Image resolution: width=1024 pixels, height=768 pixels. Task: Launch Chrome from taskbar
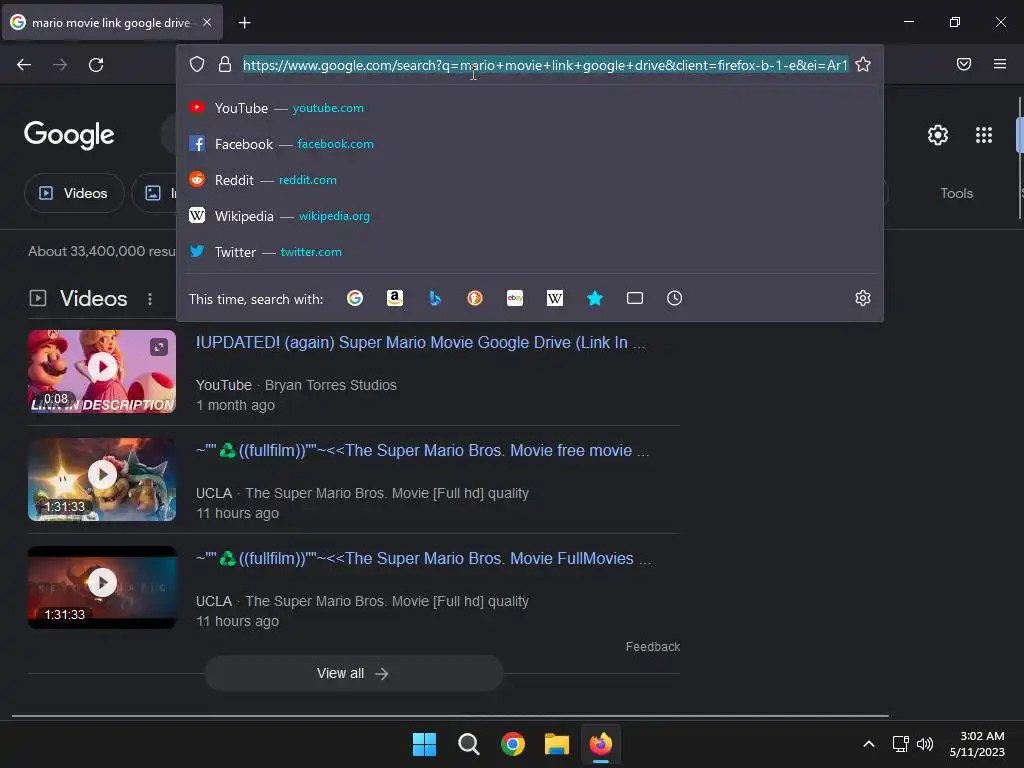point(513,744)
